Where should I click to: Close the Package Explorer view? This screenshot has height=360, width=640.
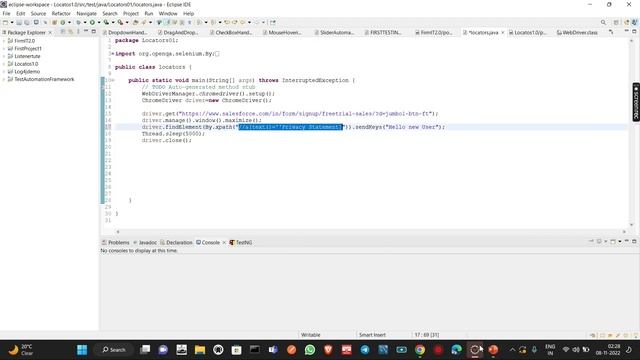[x=50, y=32]
